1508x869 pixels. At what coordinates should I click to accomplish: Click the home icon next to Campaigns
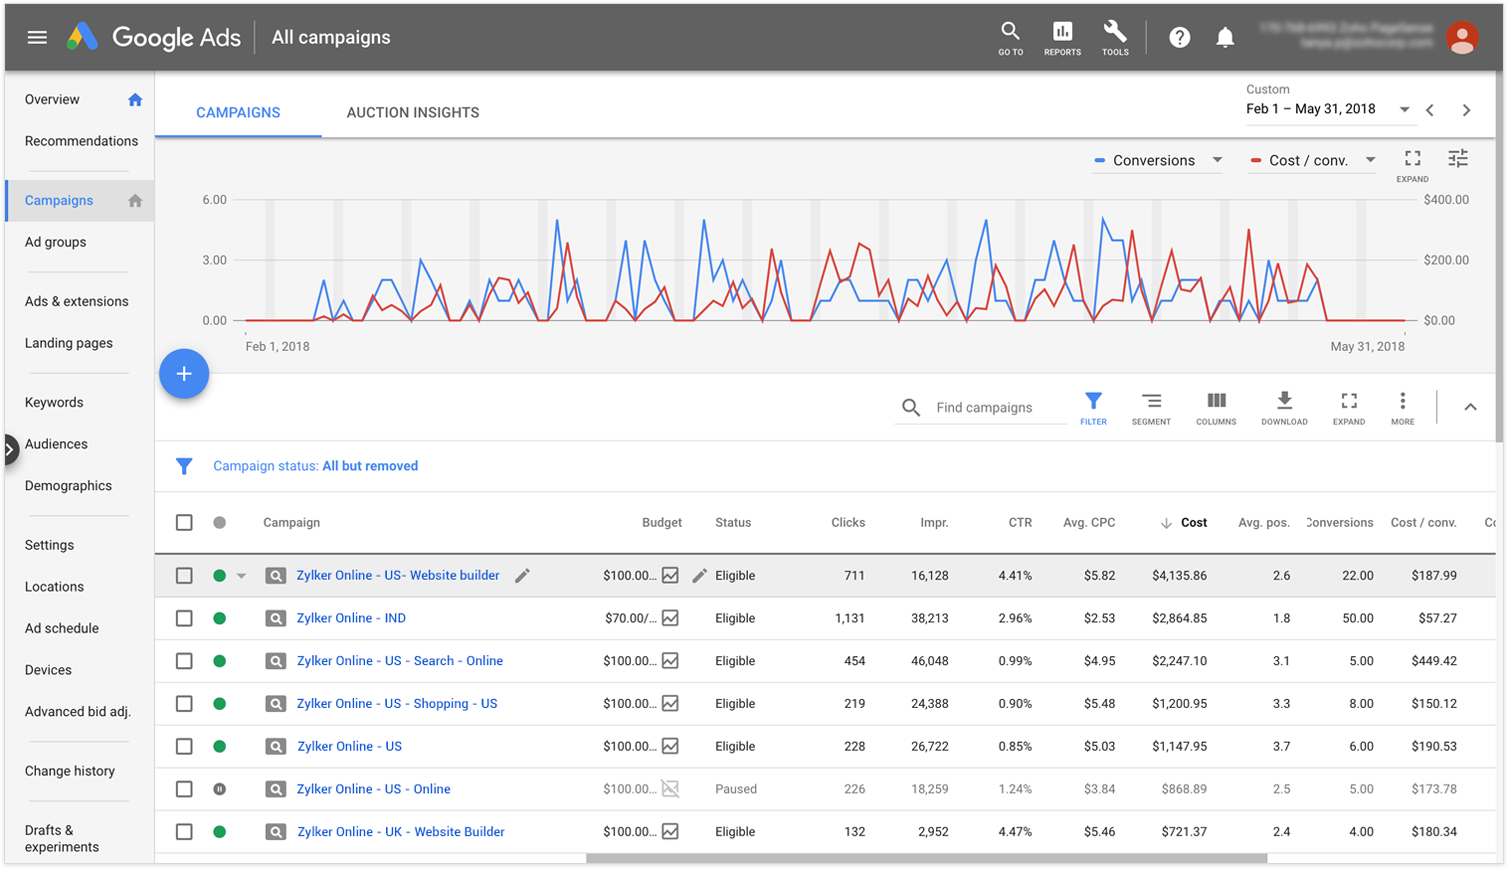(135, 201)
